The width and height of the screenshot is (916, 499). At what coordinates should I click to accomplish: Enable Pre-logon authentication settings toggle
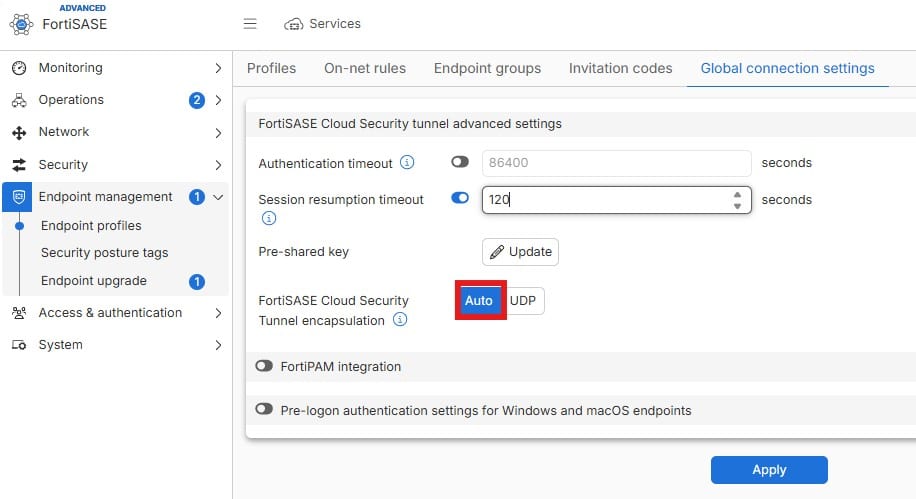[x=264, y=409]
